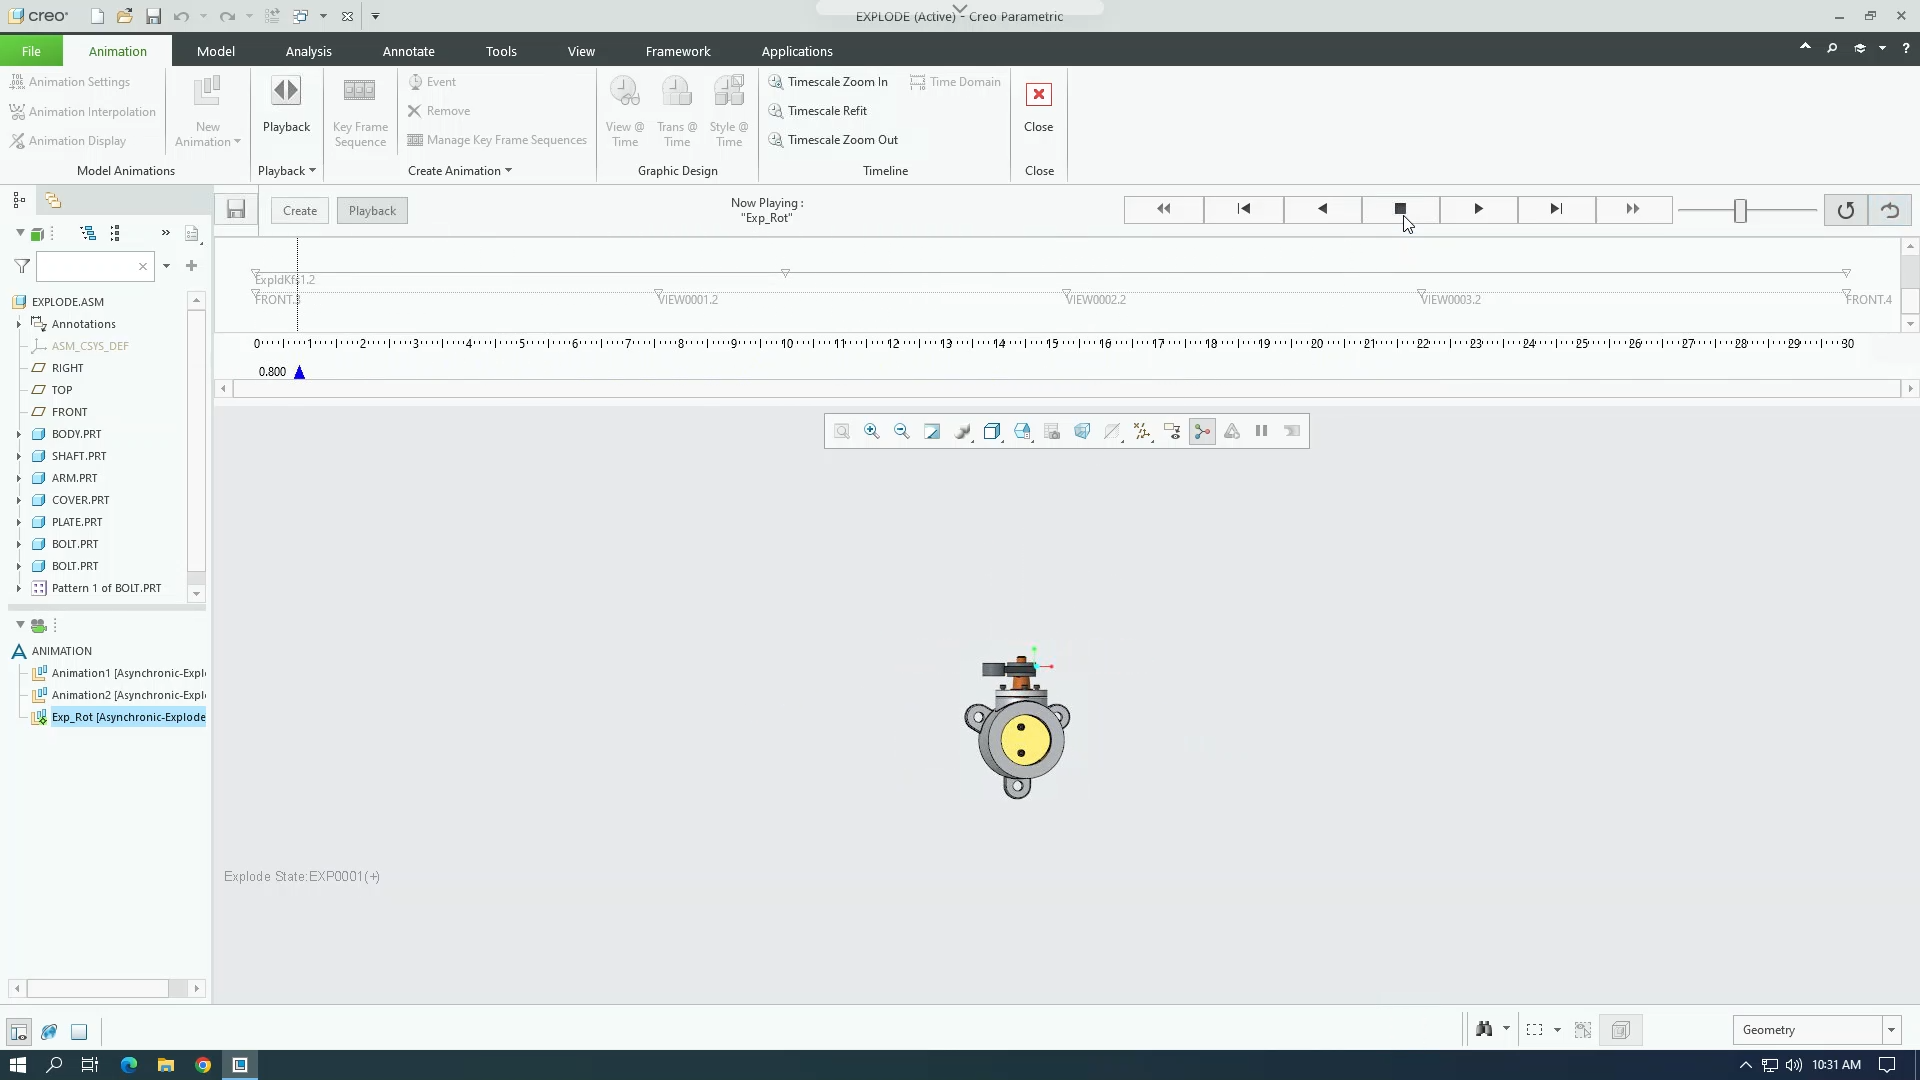Open the Datum Display Filters icon

(x=1142, y=431)
